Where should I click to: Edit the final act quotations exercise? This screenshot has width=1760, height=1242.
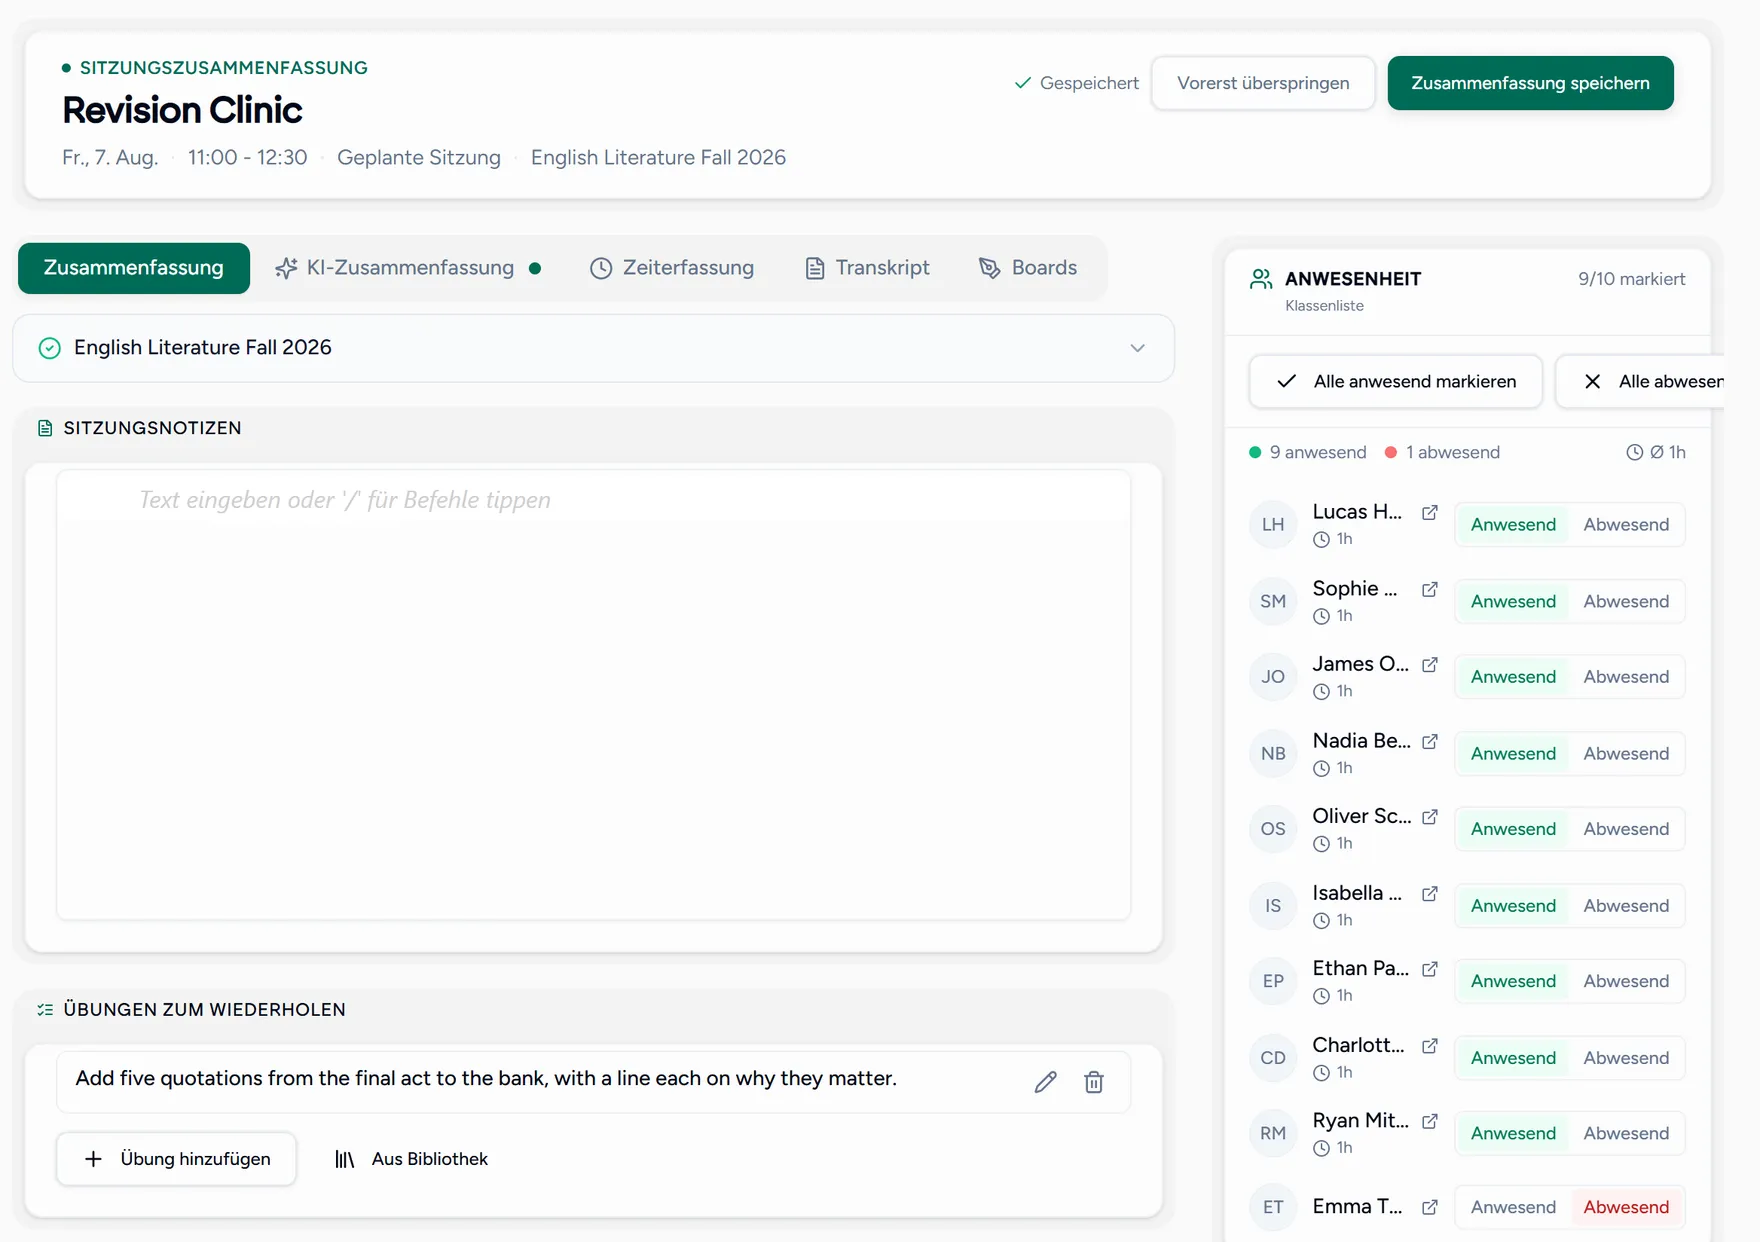(x=1046, y=1082)
